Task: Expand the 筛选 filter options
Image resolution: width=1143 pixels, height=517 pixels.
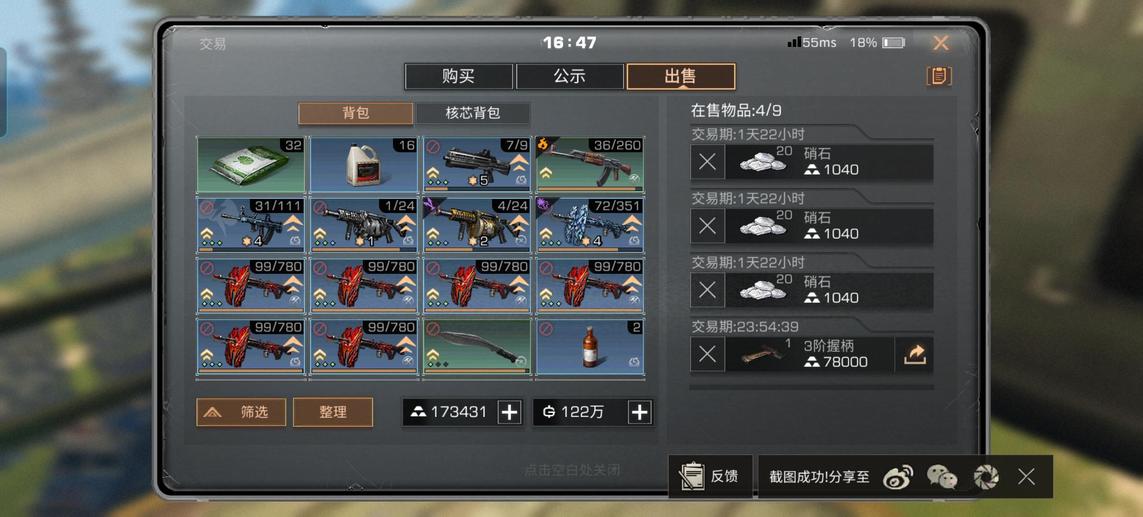Action: point(241,412)
